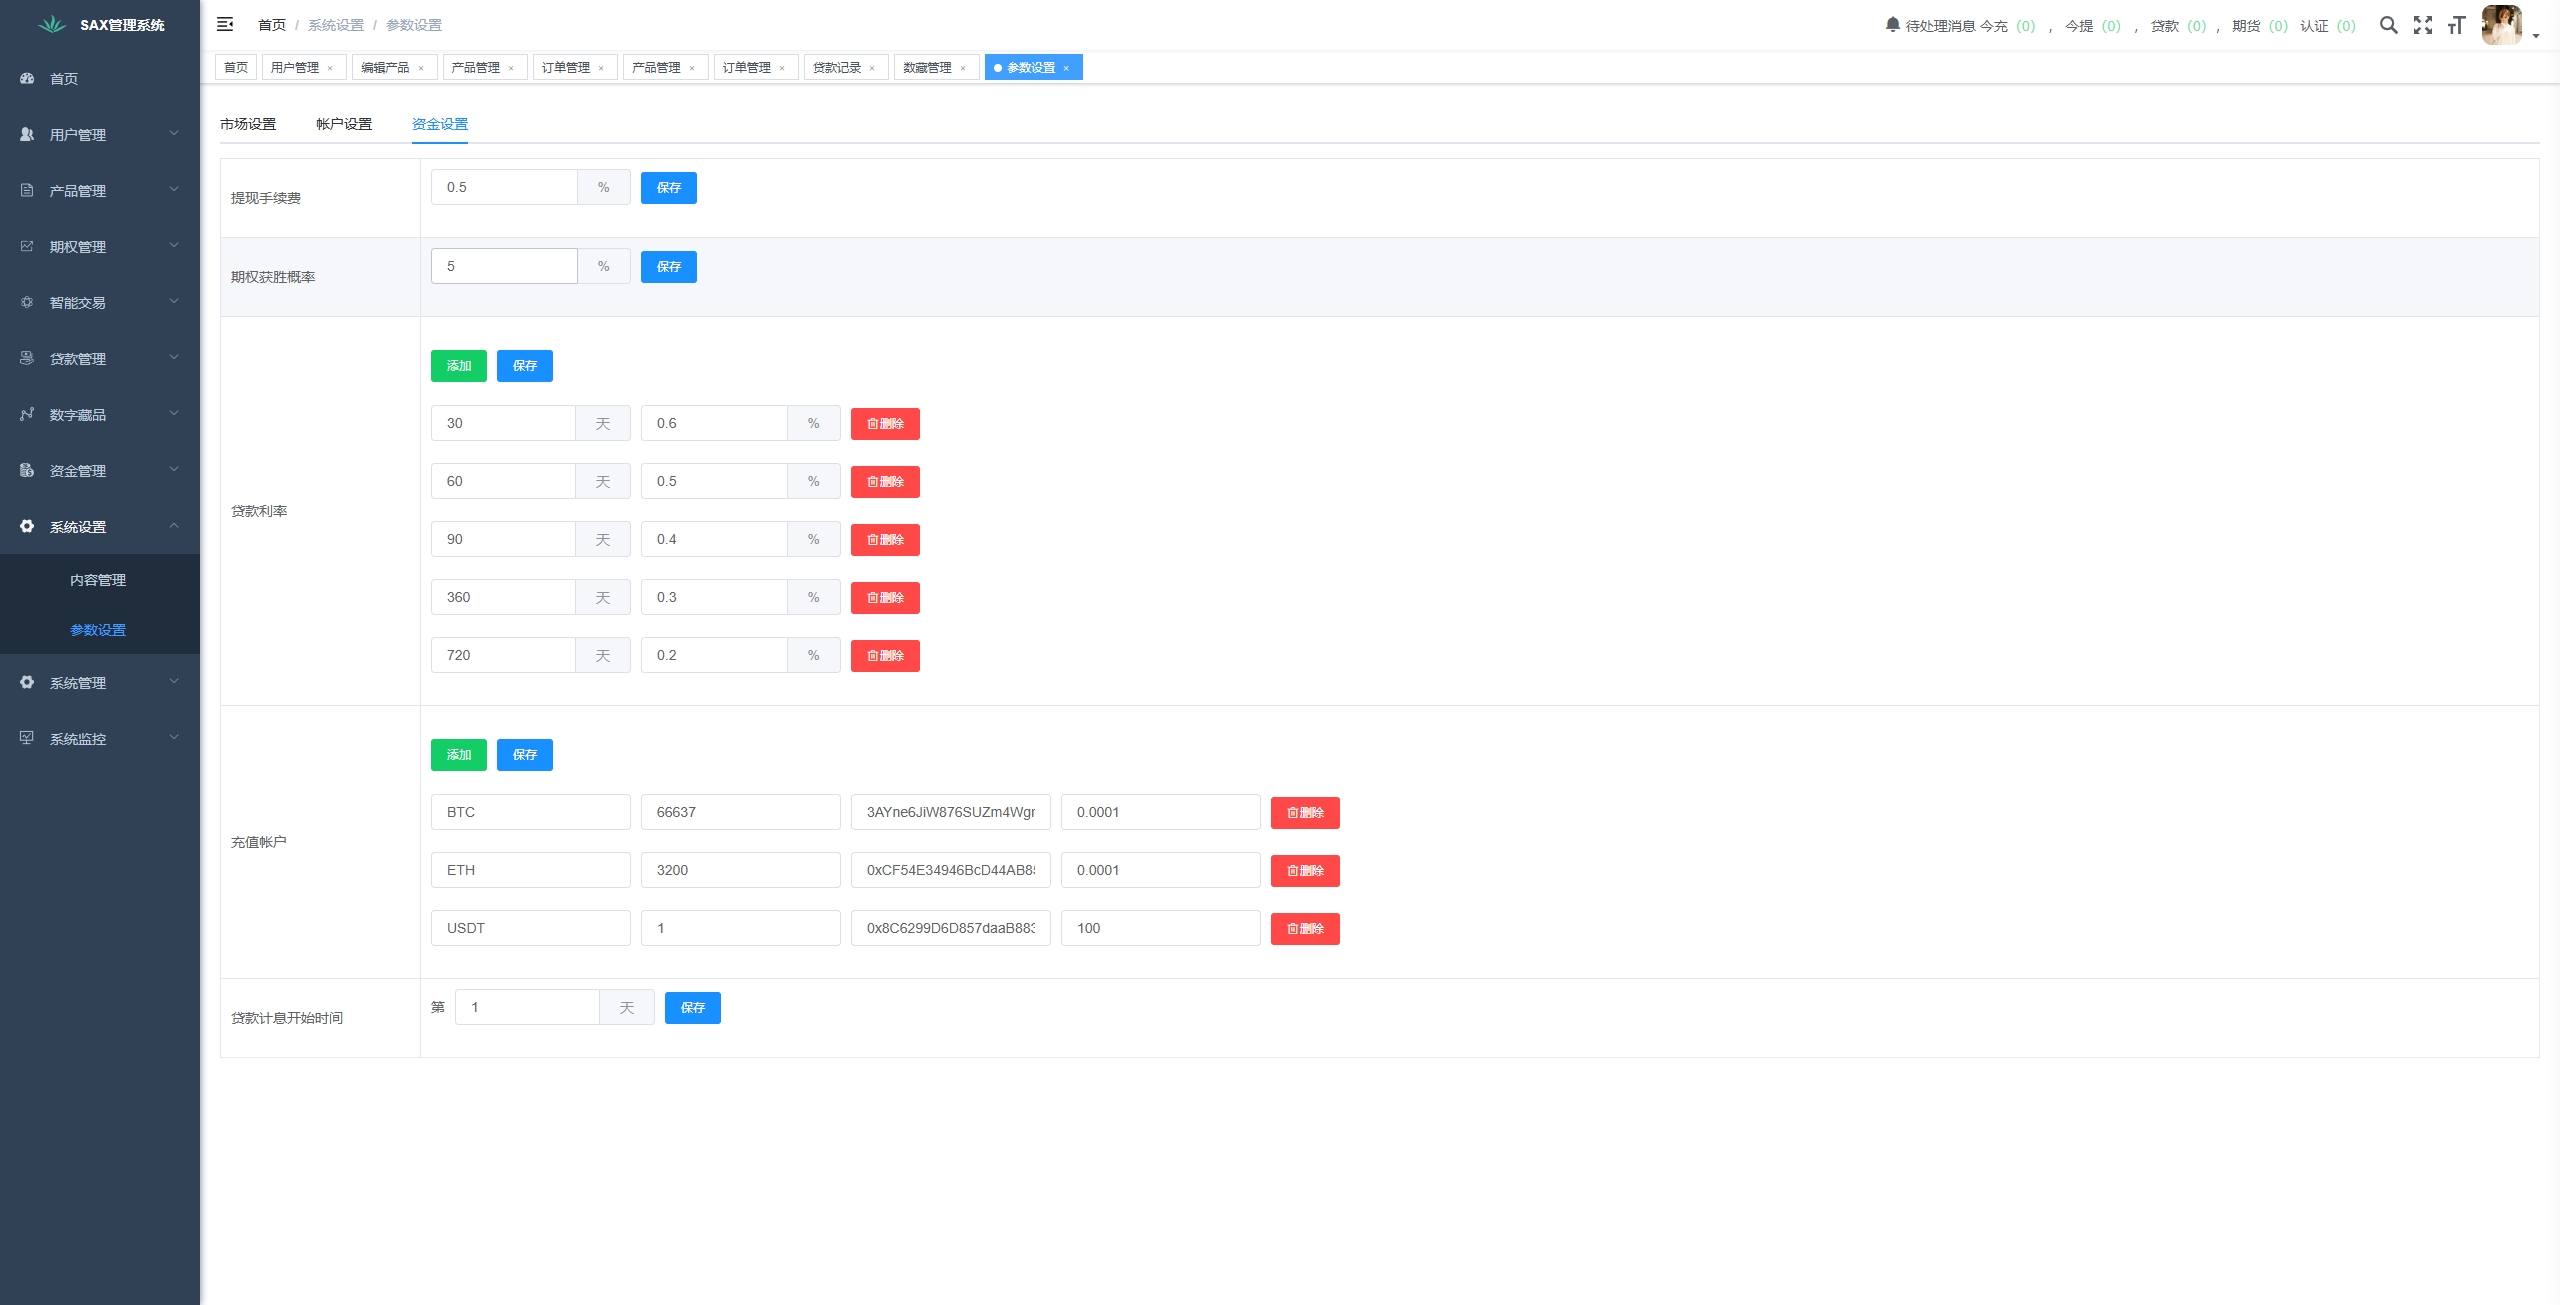Delete the 720 天 loan rate row
The height and width of the screenshot is (1305, 2560).
(x=885, y=656)
